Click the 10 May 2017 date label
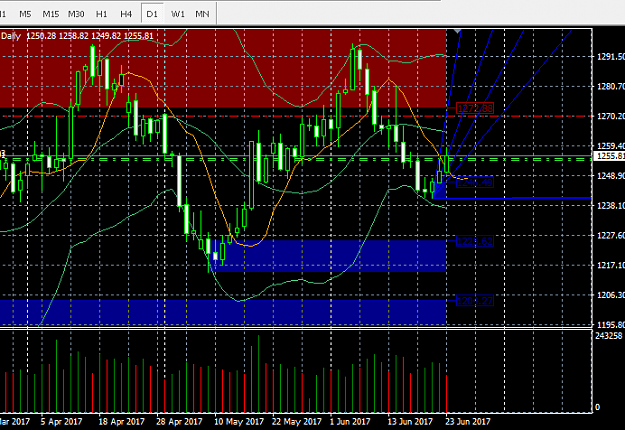This screenshot has height=430, width=625. tap(239, 421)
